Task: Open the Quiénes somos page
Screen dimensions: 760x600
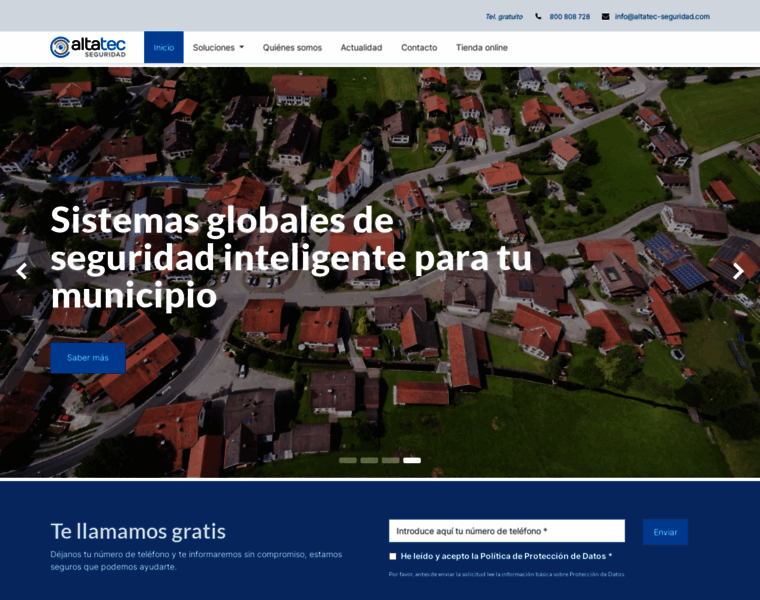Action: [x=292, y=47]
